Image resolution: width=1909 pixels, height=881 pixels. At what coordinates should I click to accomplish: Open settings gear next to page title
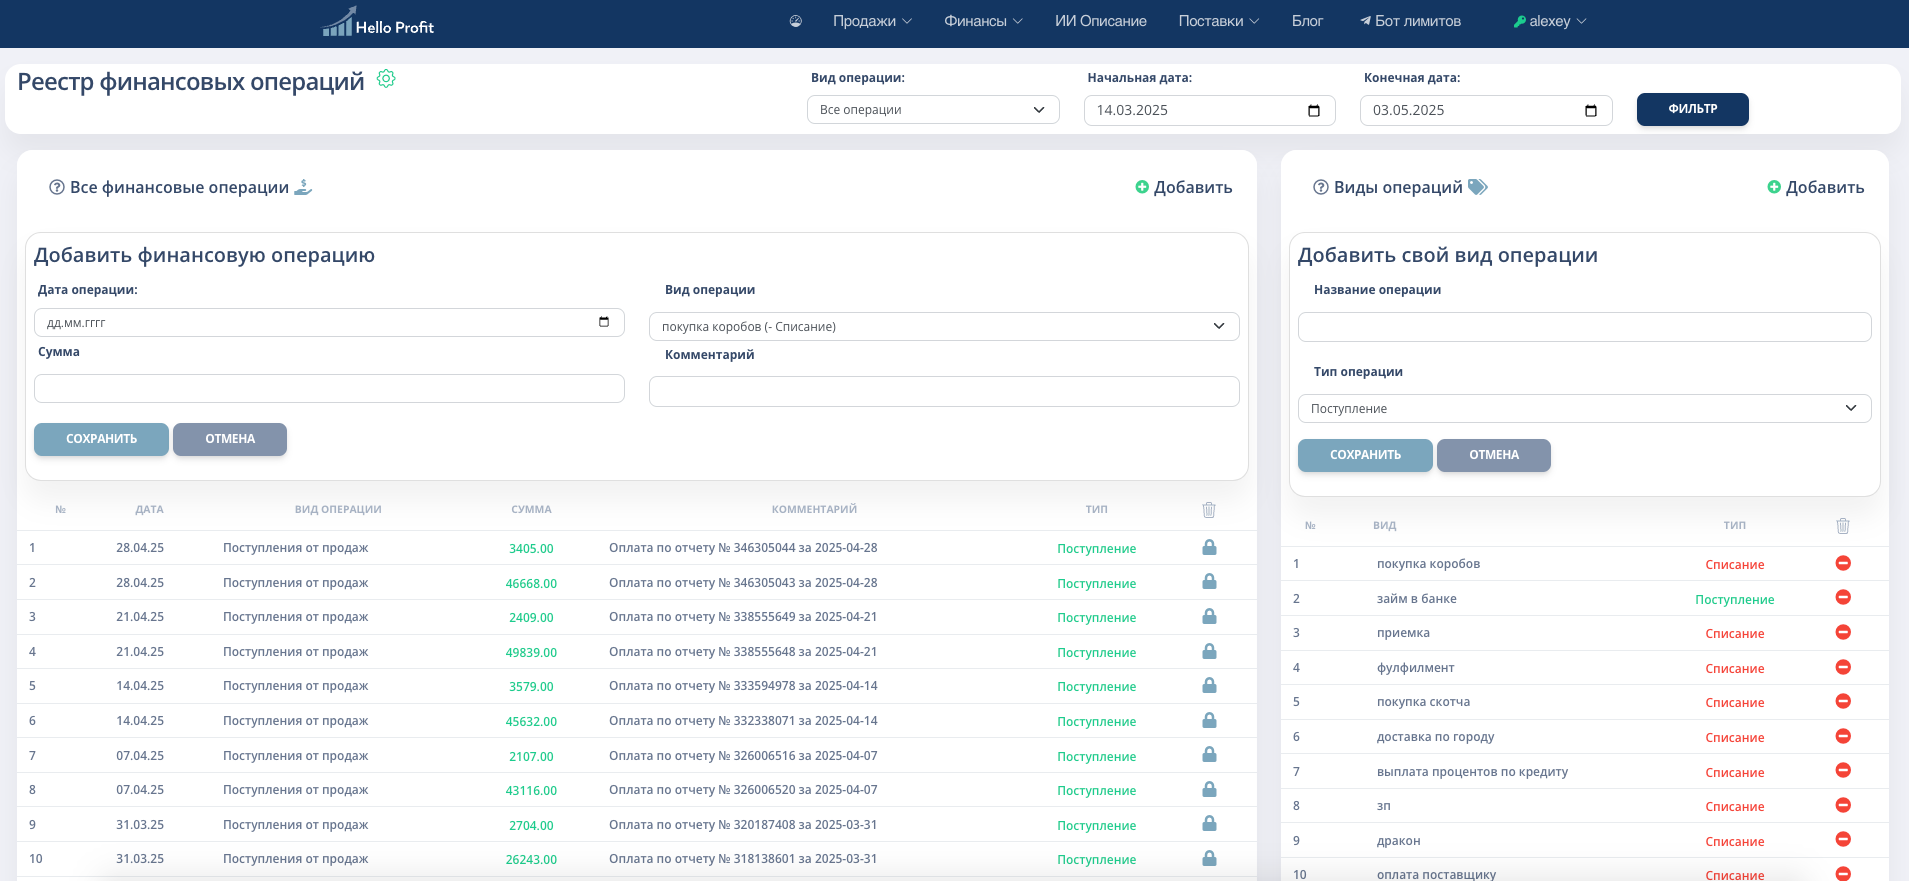coord(386,79)
